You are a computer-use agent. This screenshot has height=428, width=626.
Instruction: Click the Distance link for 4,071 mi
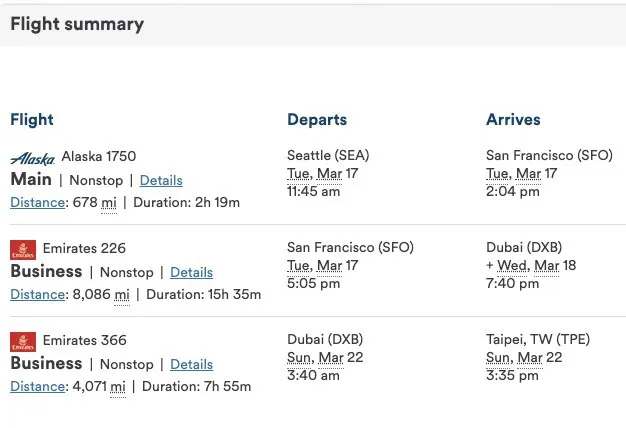[35, 386]
